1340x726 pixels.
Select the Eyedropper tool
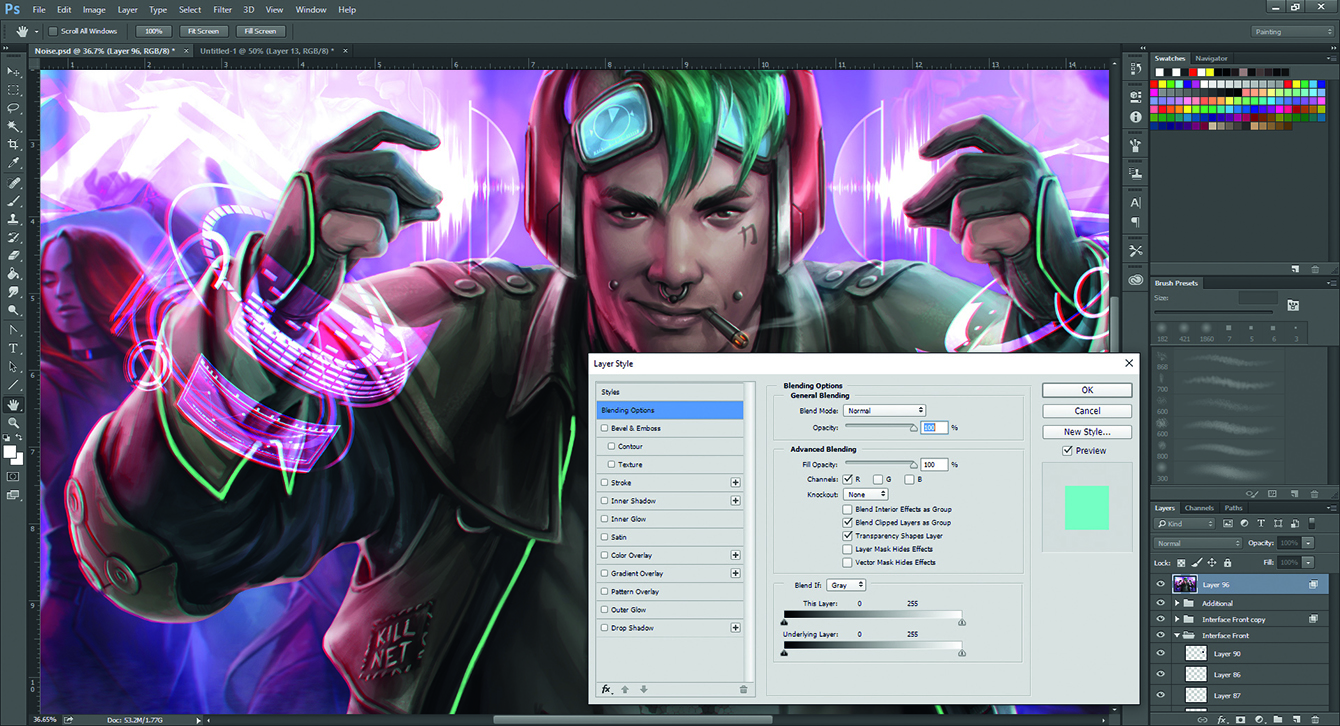14,163
